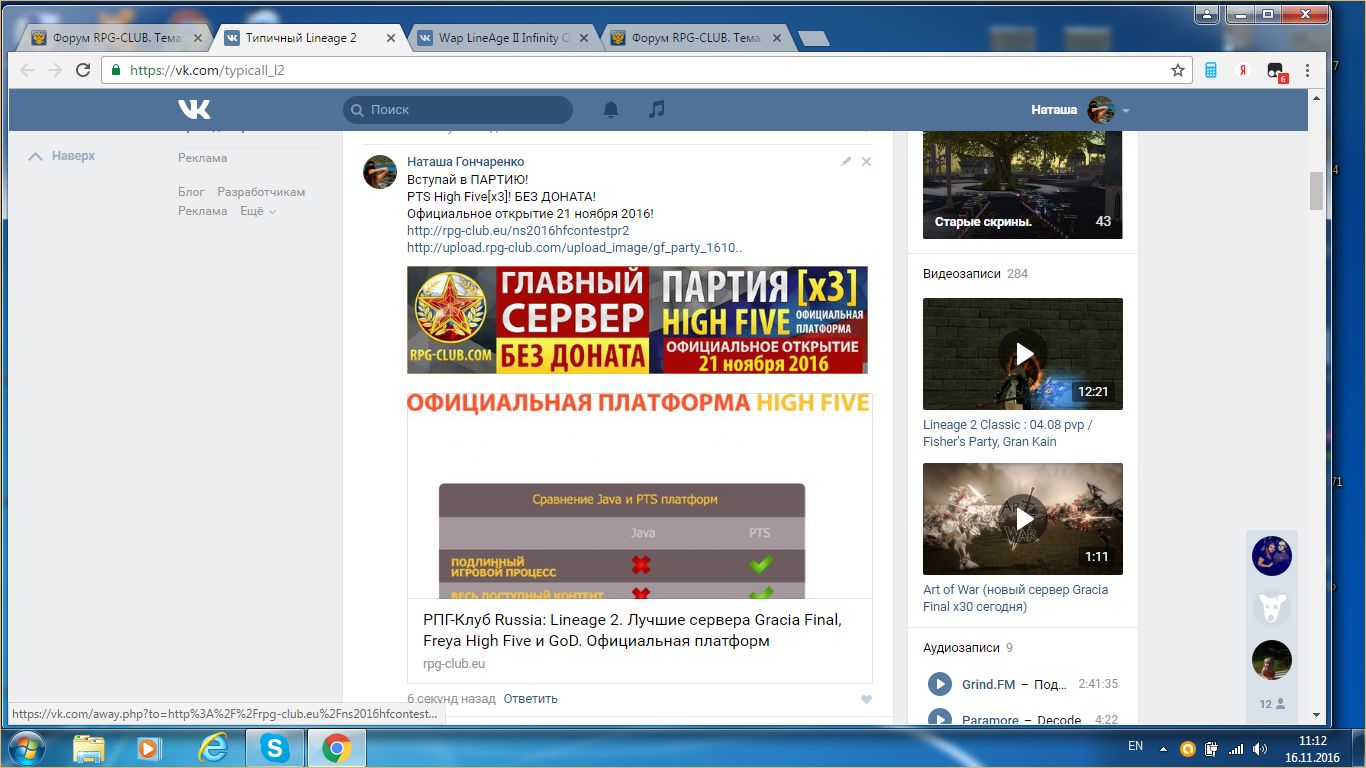Screen dimensions: 1366x768
Task: Like the post with the heart icon
Action: pos(866,699)
